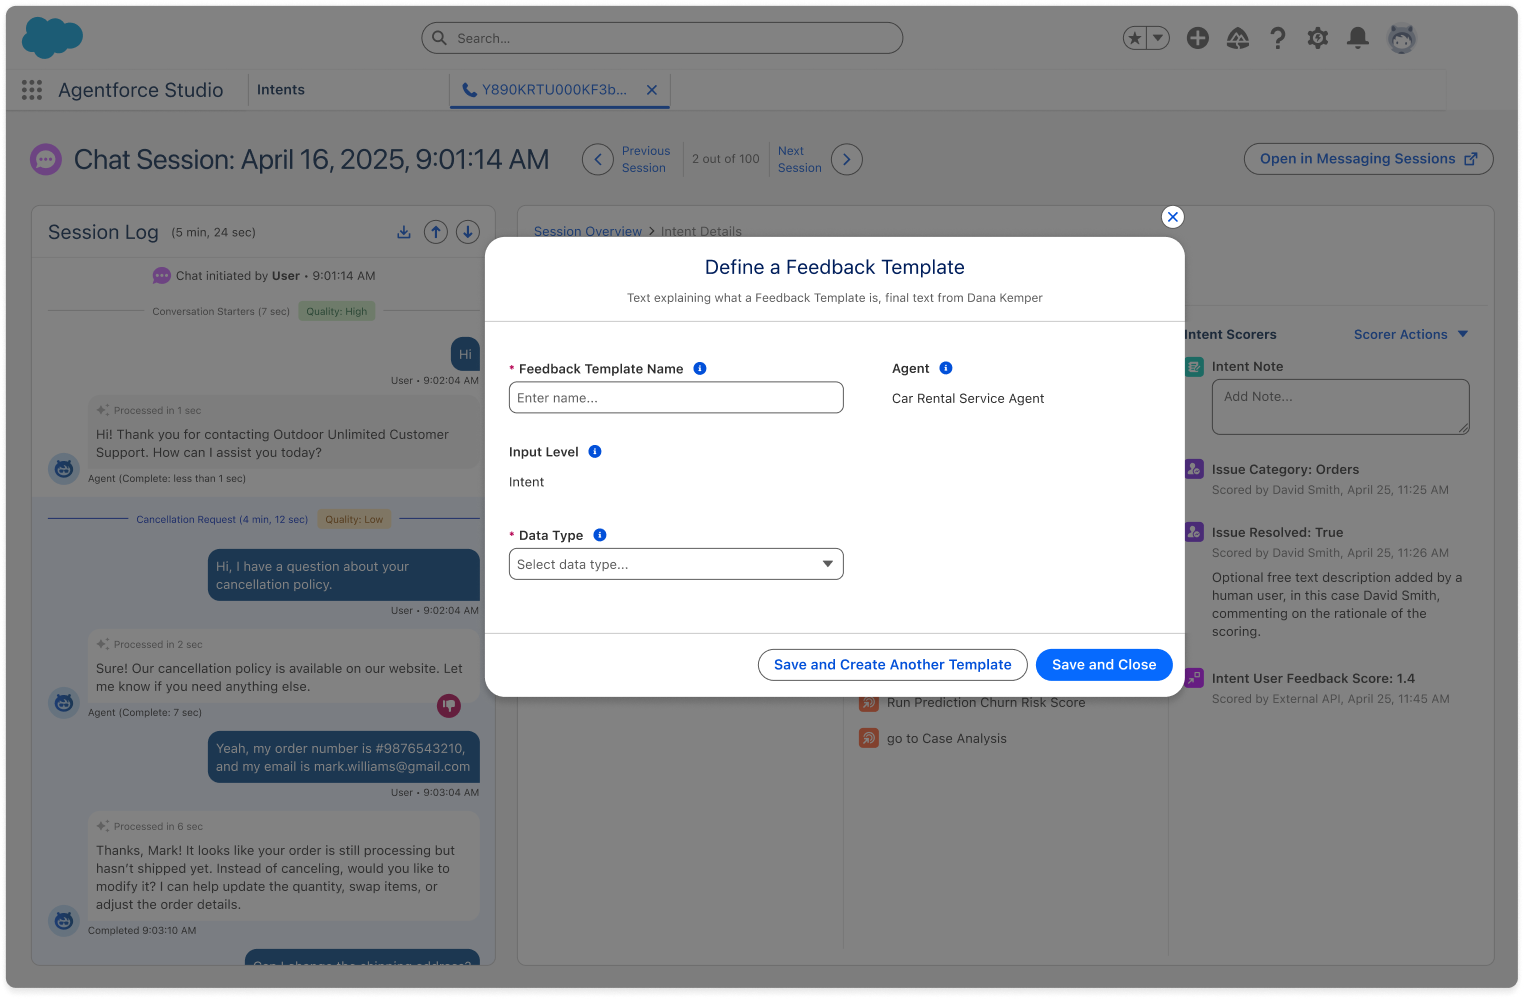Jump up with Session Log up arrow
The width and height of the screenshot is (1524, 1000).
tap(436, 232)
